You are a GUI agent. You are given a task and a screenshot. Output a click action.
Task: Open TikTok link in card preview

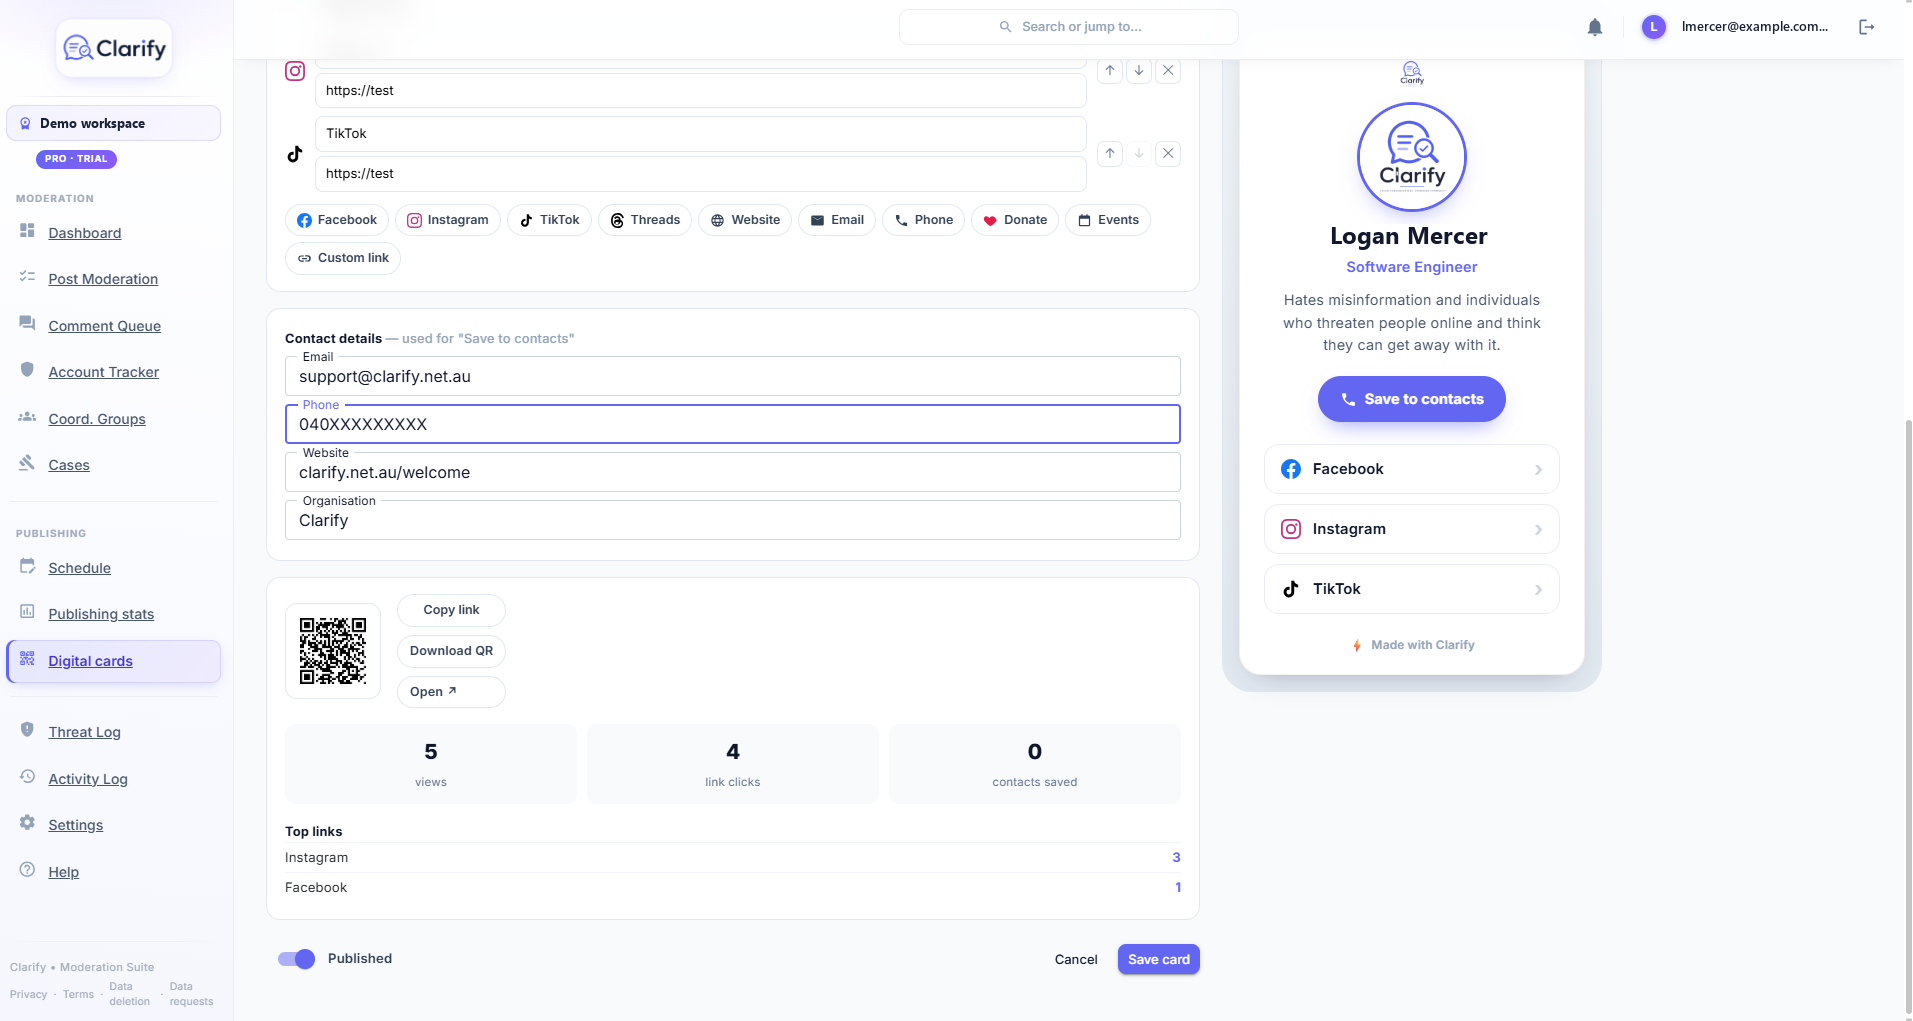coord(1412,589)
